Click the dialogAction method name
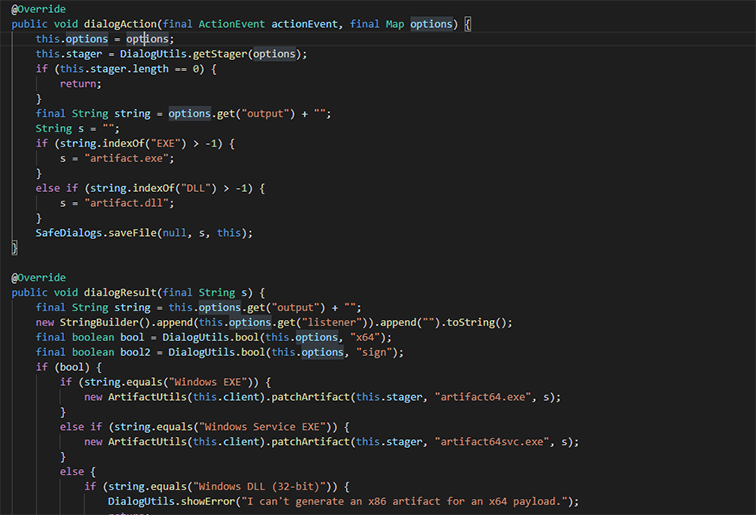 coord(120,24)
